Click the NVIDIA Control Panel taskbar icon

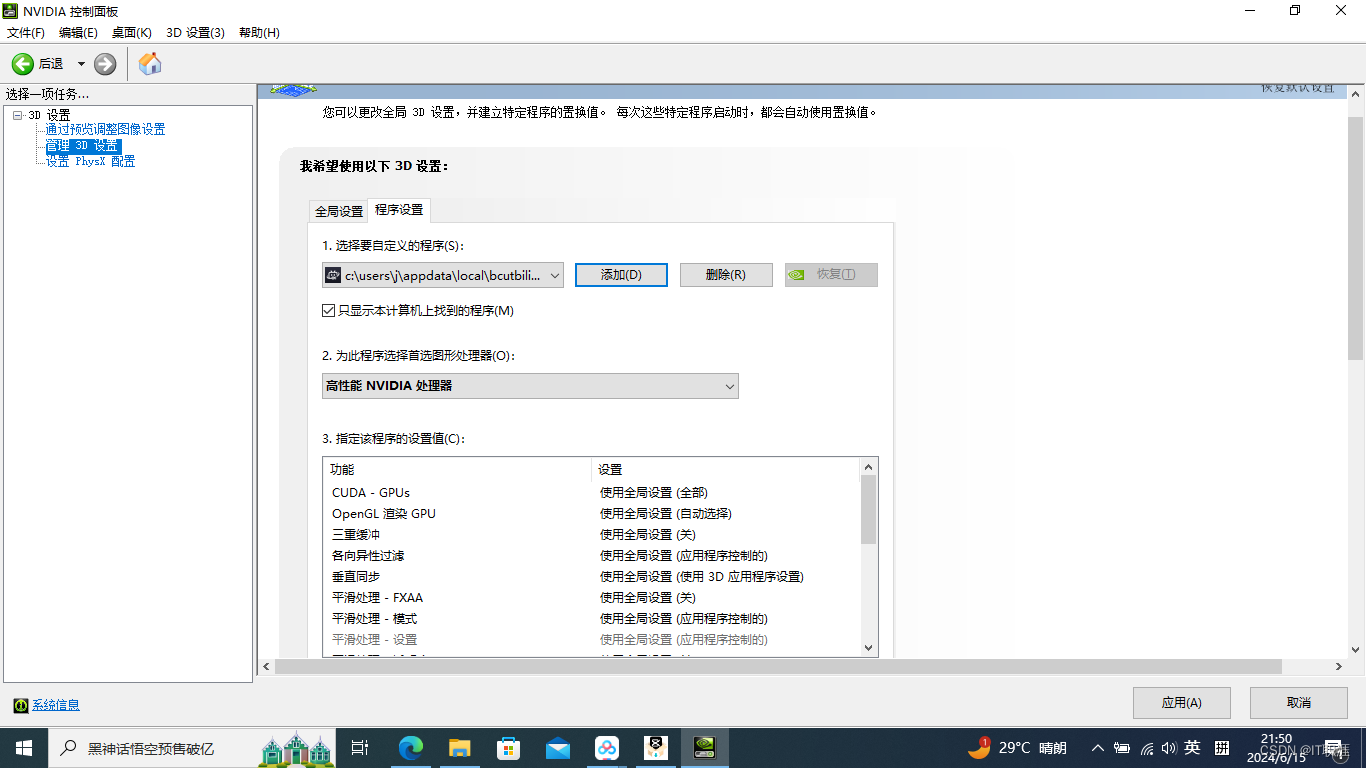704,748
